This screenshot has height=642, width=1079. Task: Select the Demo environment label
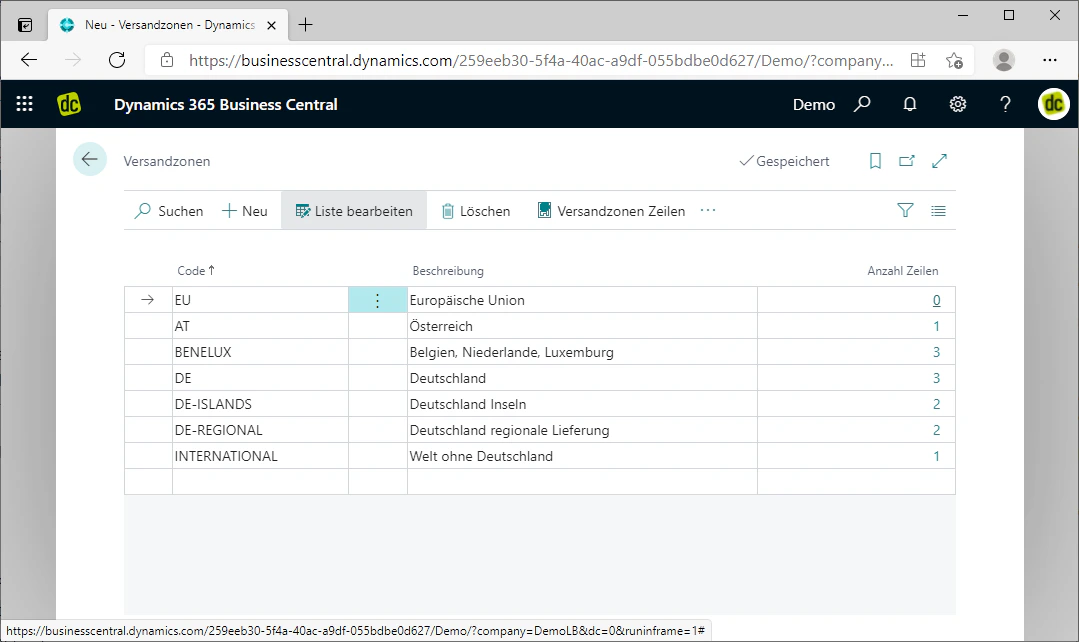pos(813,105)
